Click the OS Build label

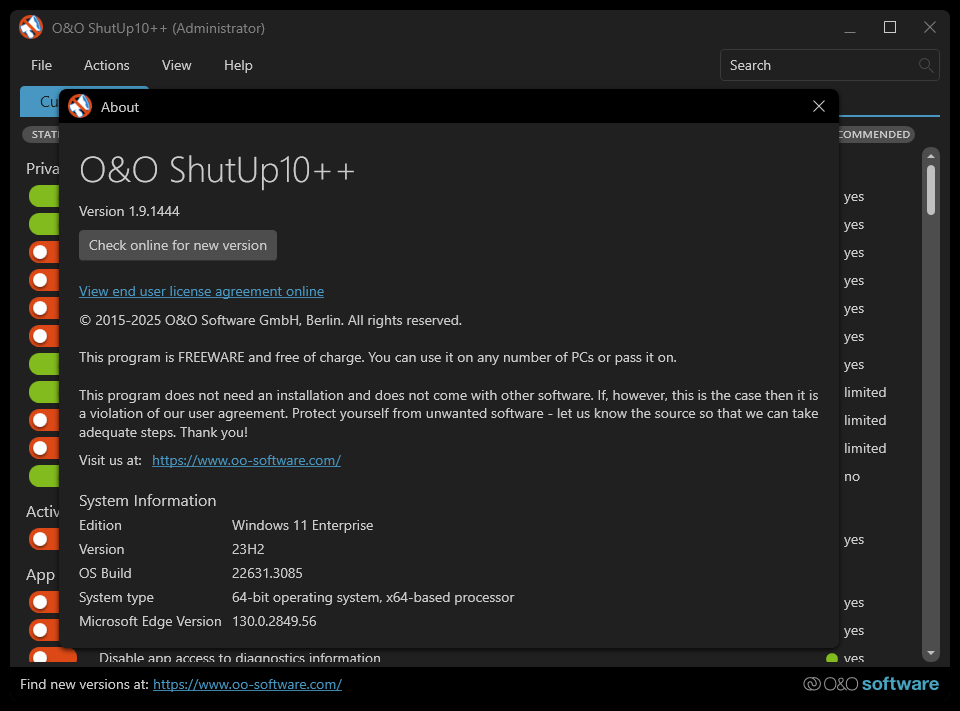click(105, 573)
